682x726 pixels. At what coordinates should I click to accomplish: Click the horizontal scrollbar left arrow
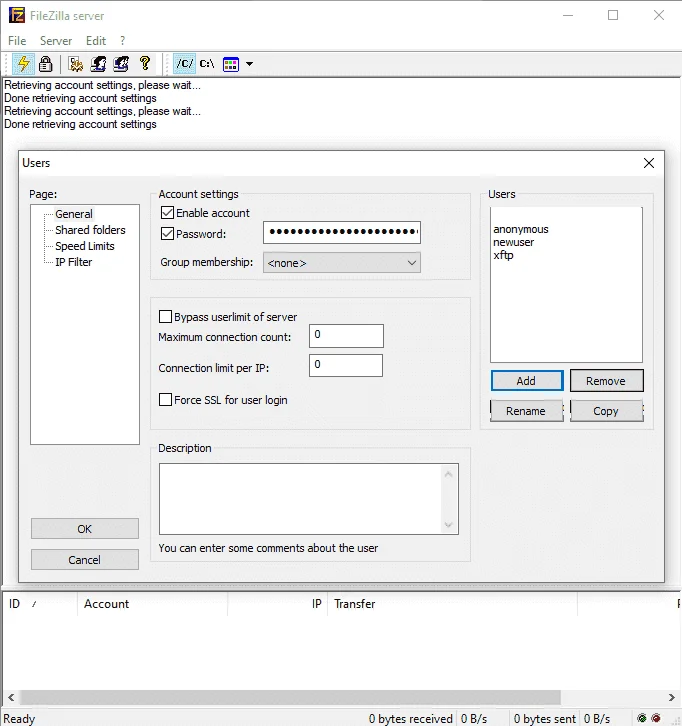[11, 697]
